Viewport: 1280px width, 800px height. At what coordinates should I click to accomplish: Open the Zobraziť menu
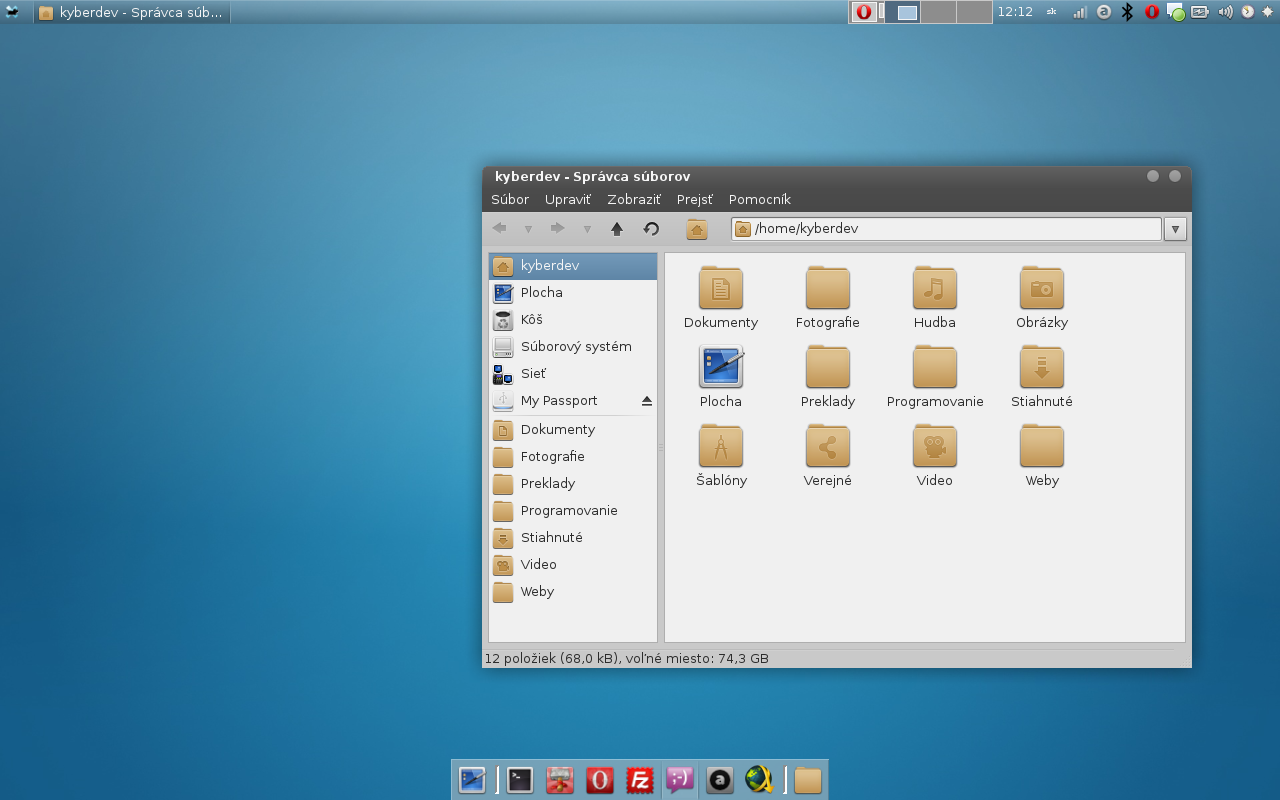pyautogui.click(x=634, y=199)
